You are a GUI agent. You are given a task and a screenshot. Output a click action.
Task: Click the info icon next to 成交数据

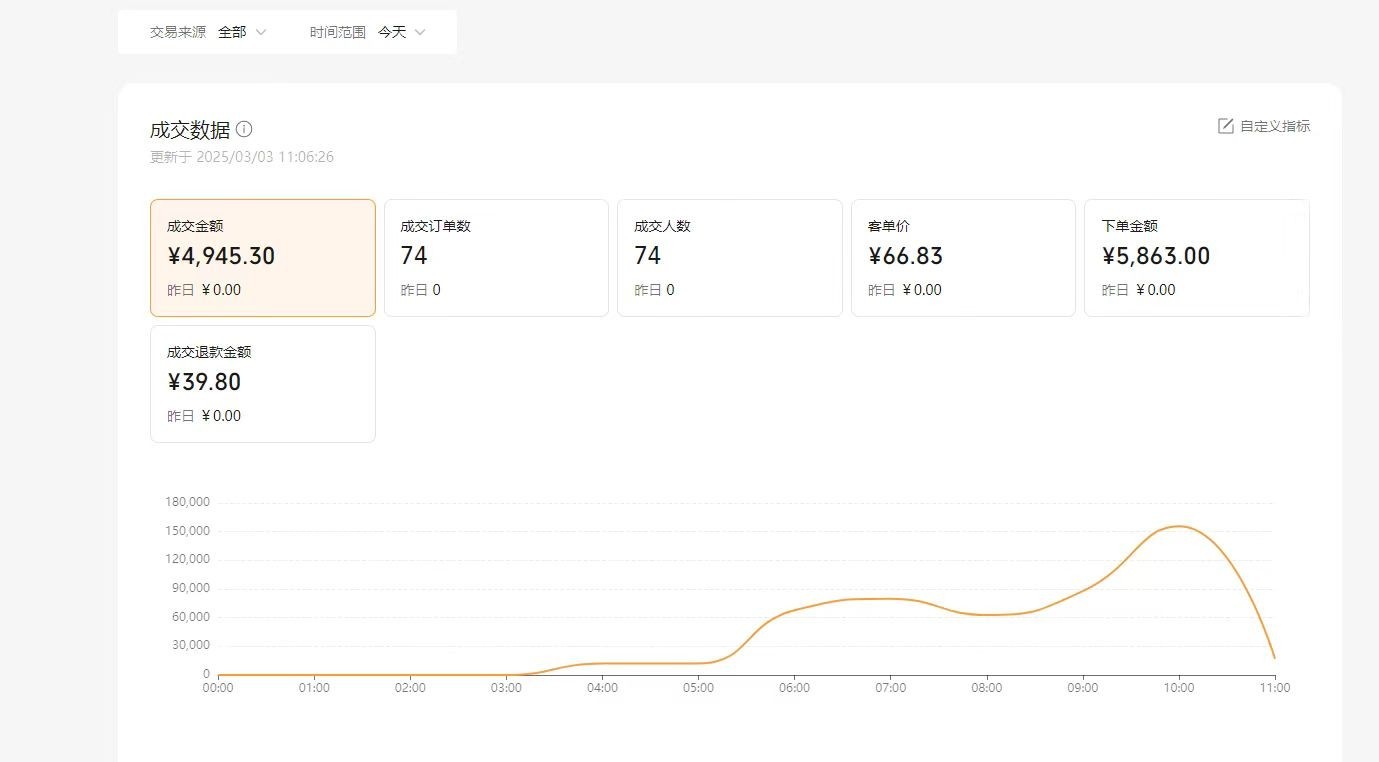(244, 129)
